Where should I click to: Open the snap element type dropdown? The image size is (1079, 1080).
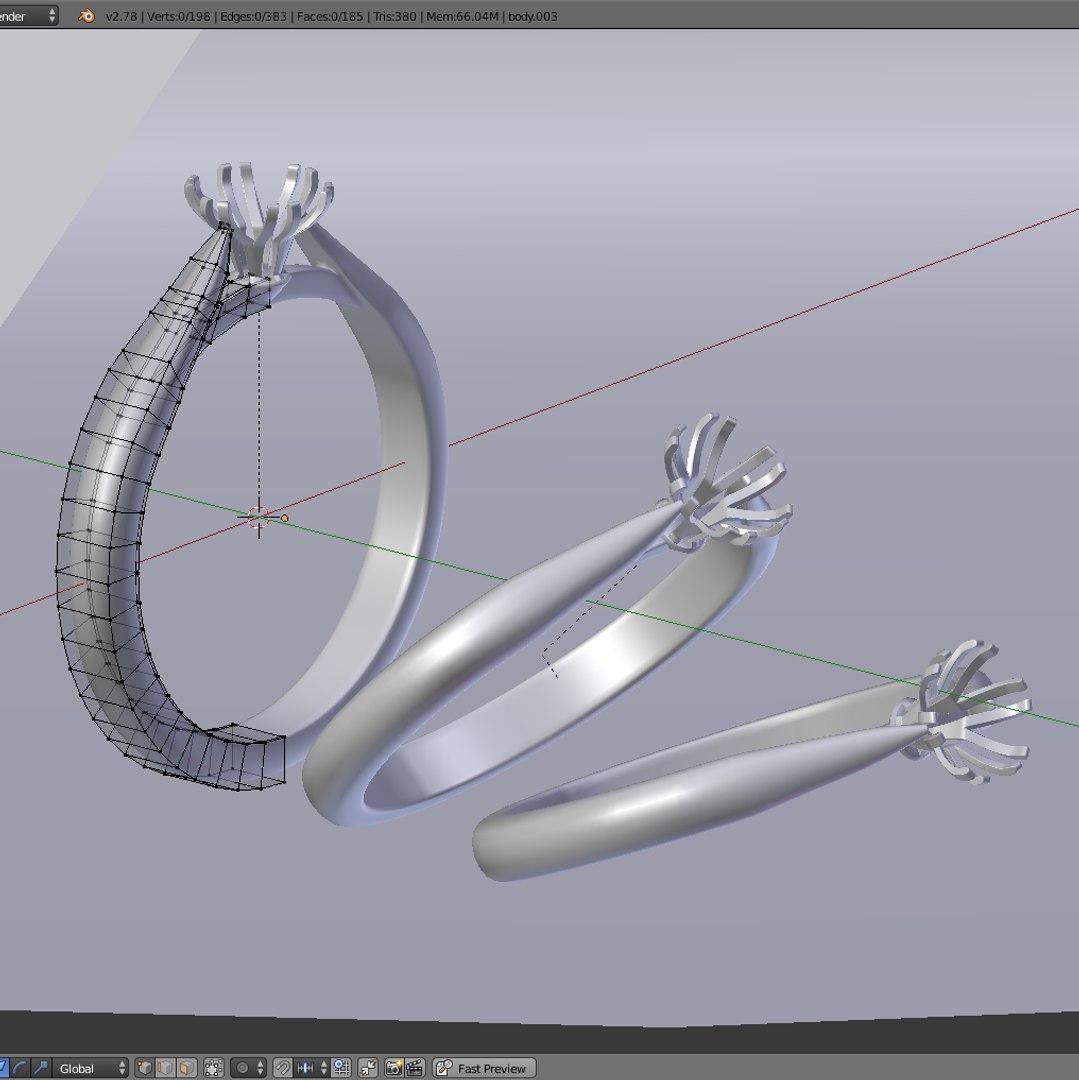coord(311,1068)
